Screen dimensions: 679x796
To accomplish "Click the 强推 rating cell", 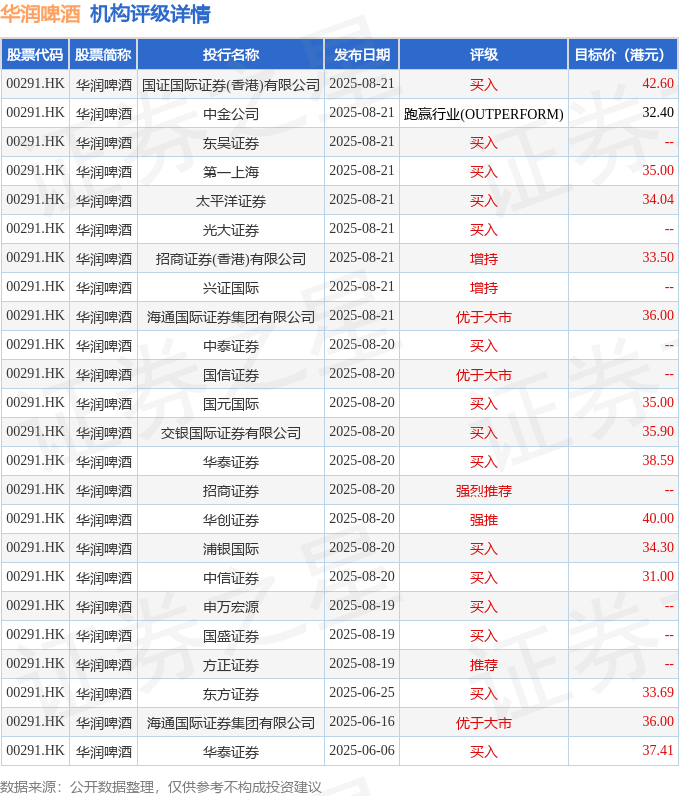I will 484,519.
